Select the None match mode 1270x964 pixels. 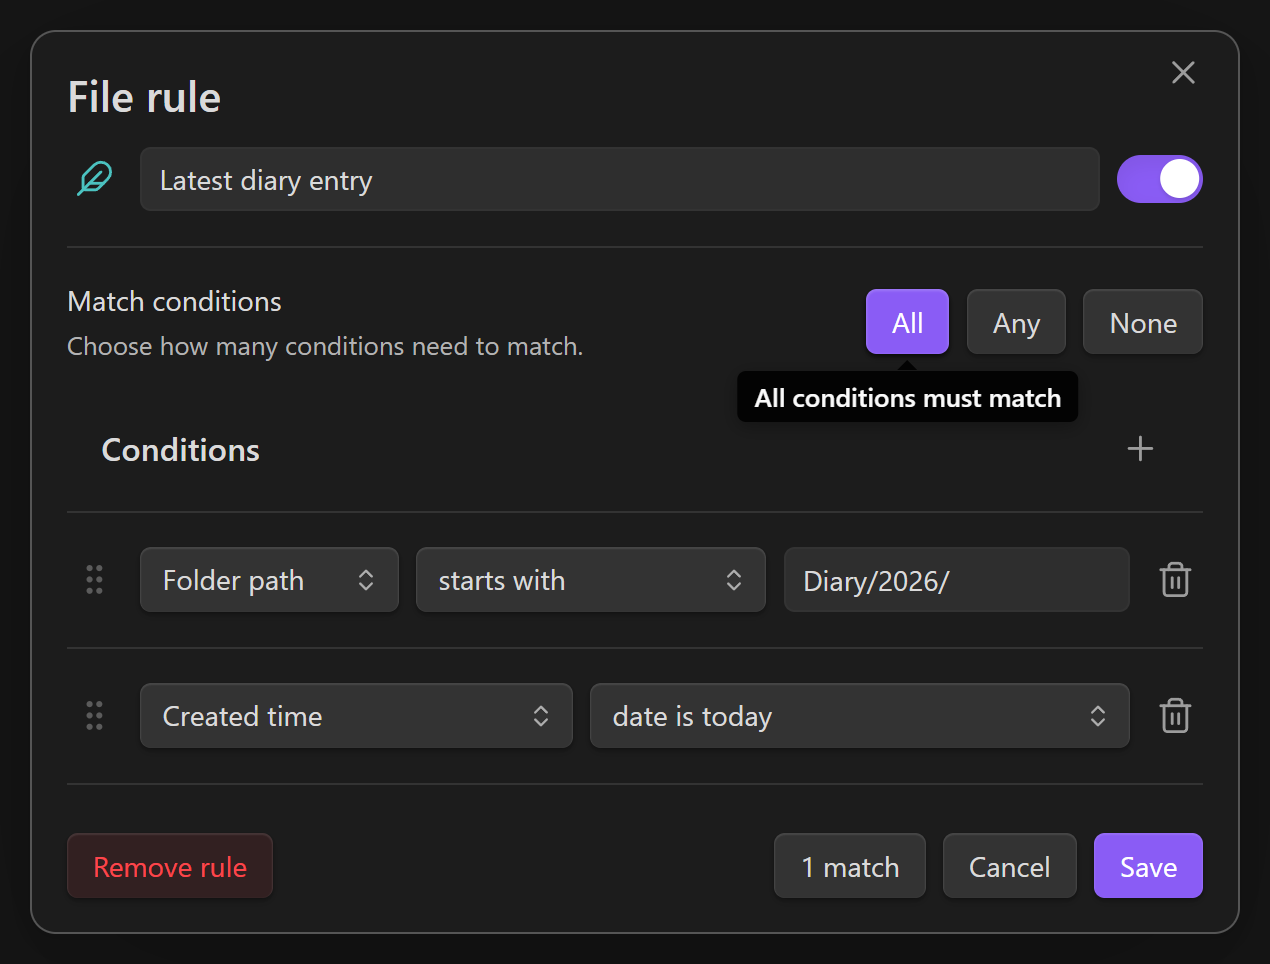(x=1143, y=322)
